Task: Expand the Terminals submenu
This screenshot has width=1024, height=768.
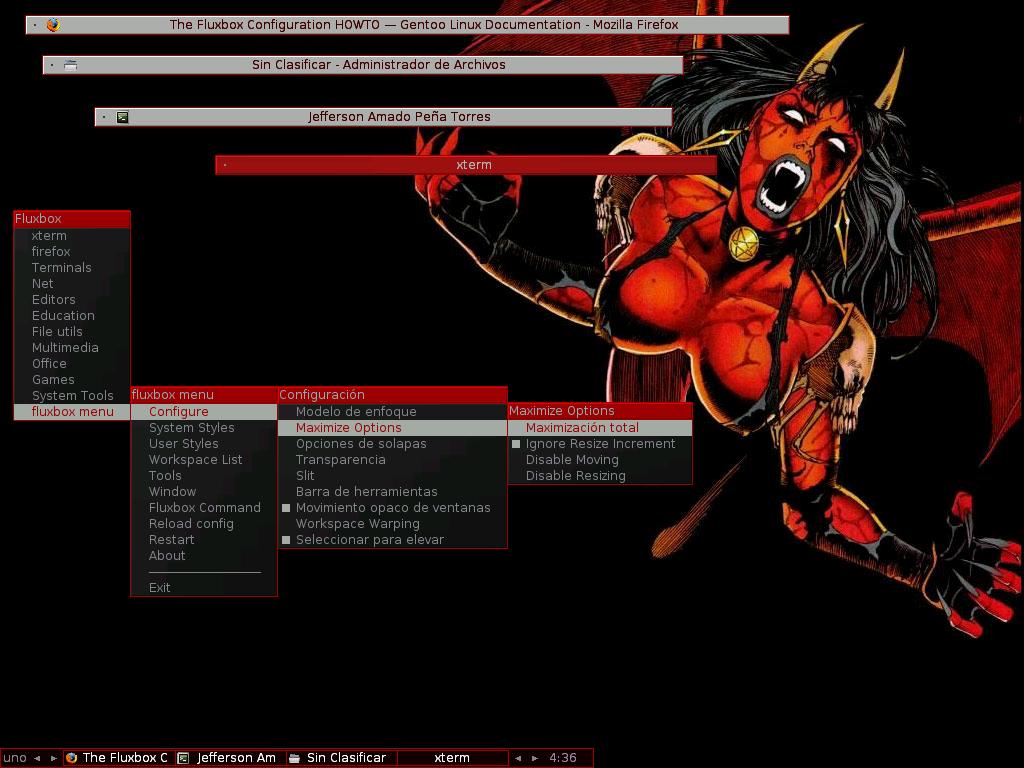Action: 72,268
